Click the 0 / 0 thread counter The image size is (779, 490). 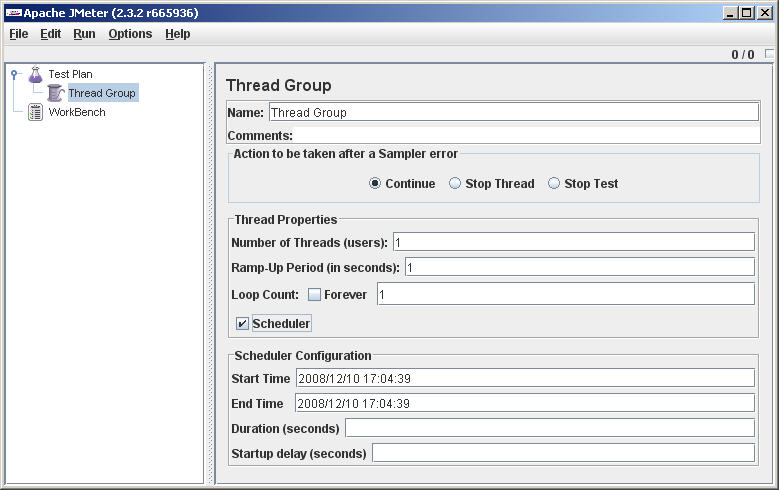[743, 54]
